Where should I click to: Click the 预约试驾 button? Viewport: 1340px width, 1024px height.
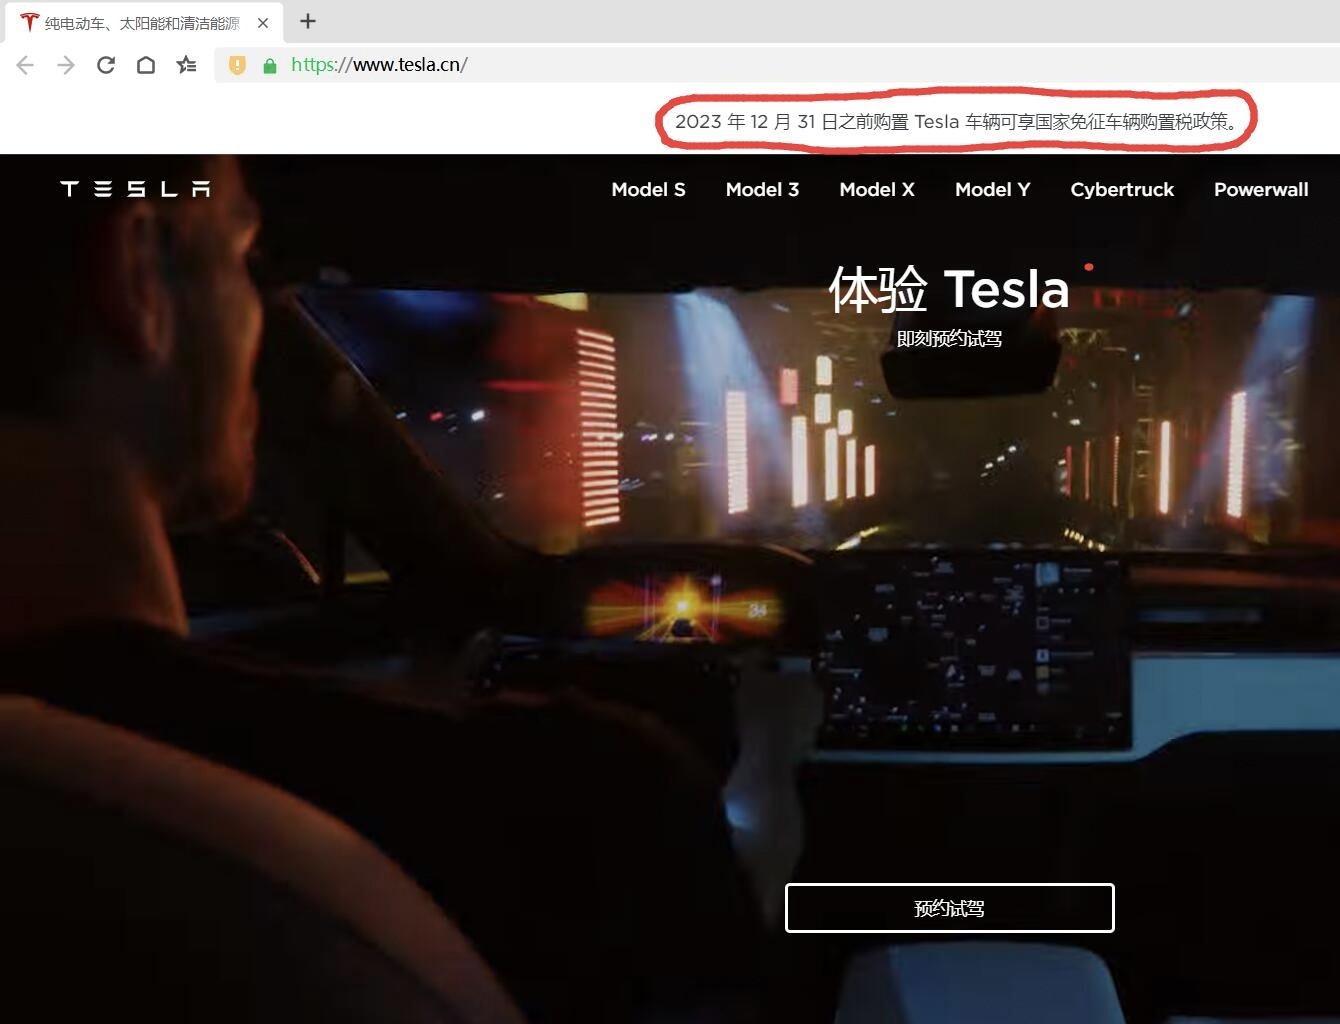point(950,908)
